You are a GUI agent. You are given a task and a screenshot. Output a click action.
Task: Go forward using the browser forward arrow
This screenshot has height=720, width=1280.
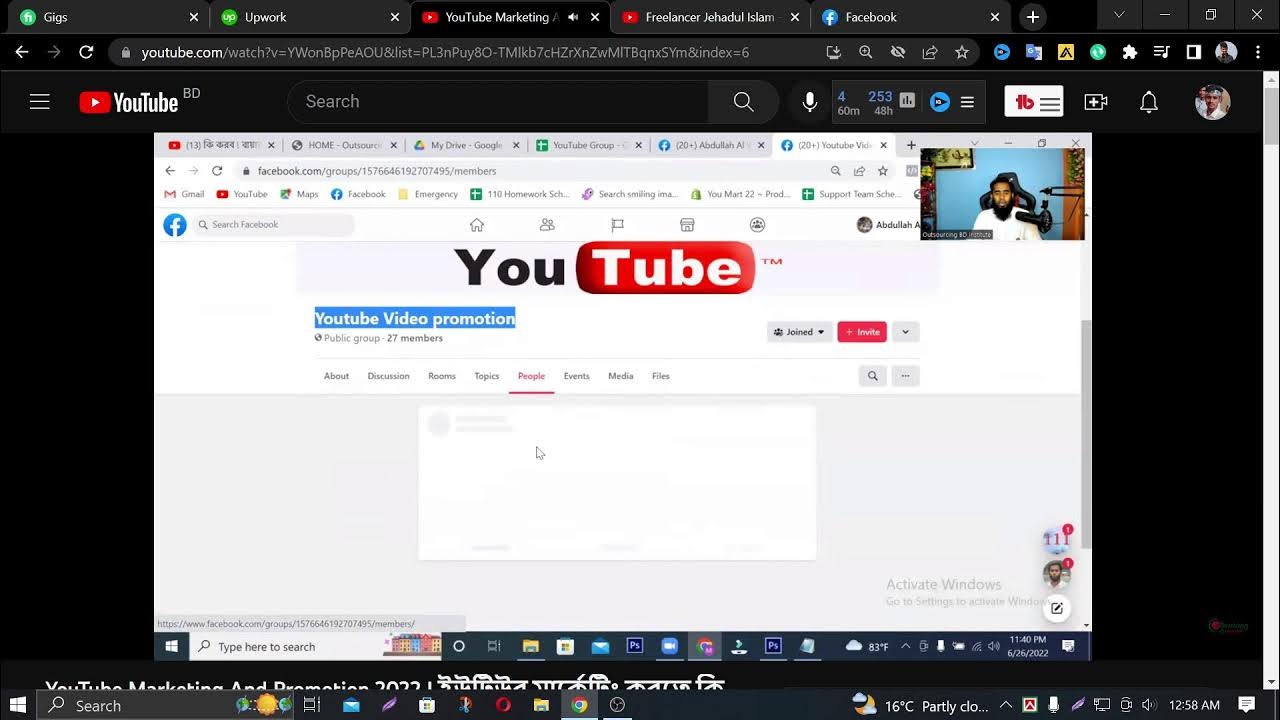[54, 52]
